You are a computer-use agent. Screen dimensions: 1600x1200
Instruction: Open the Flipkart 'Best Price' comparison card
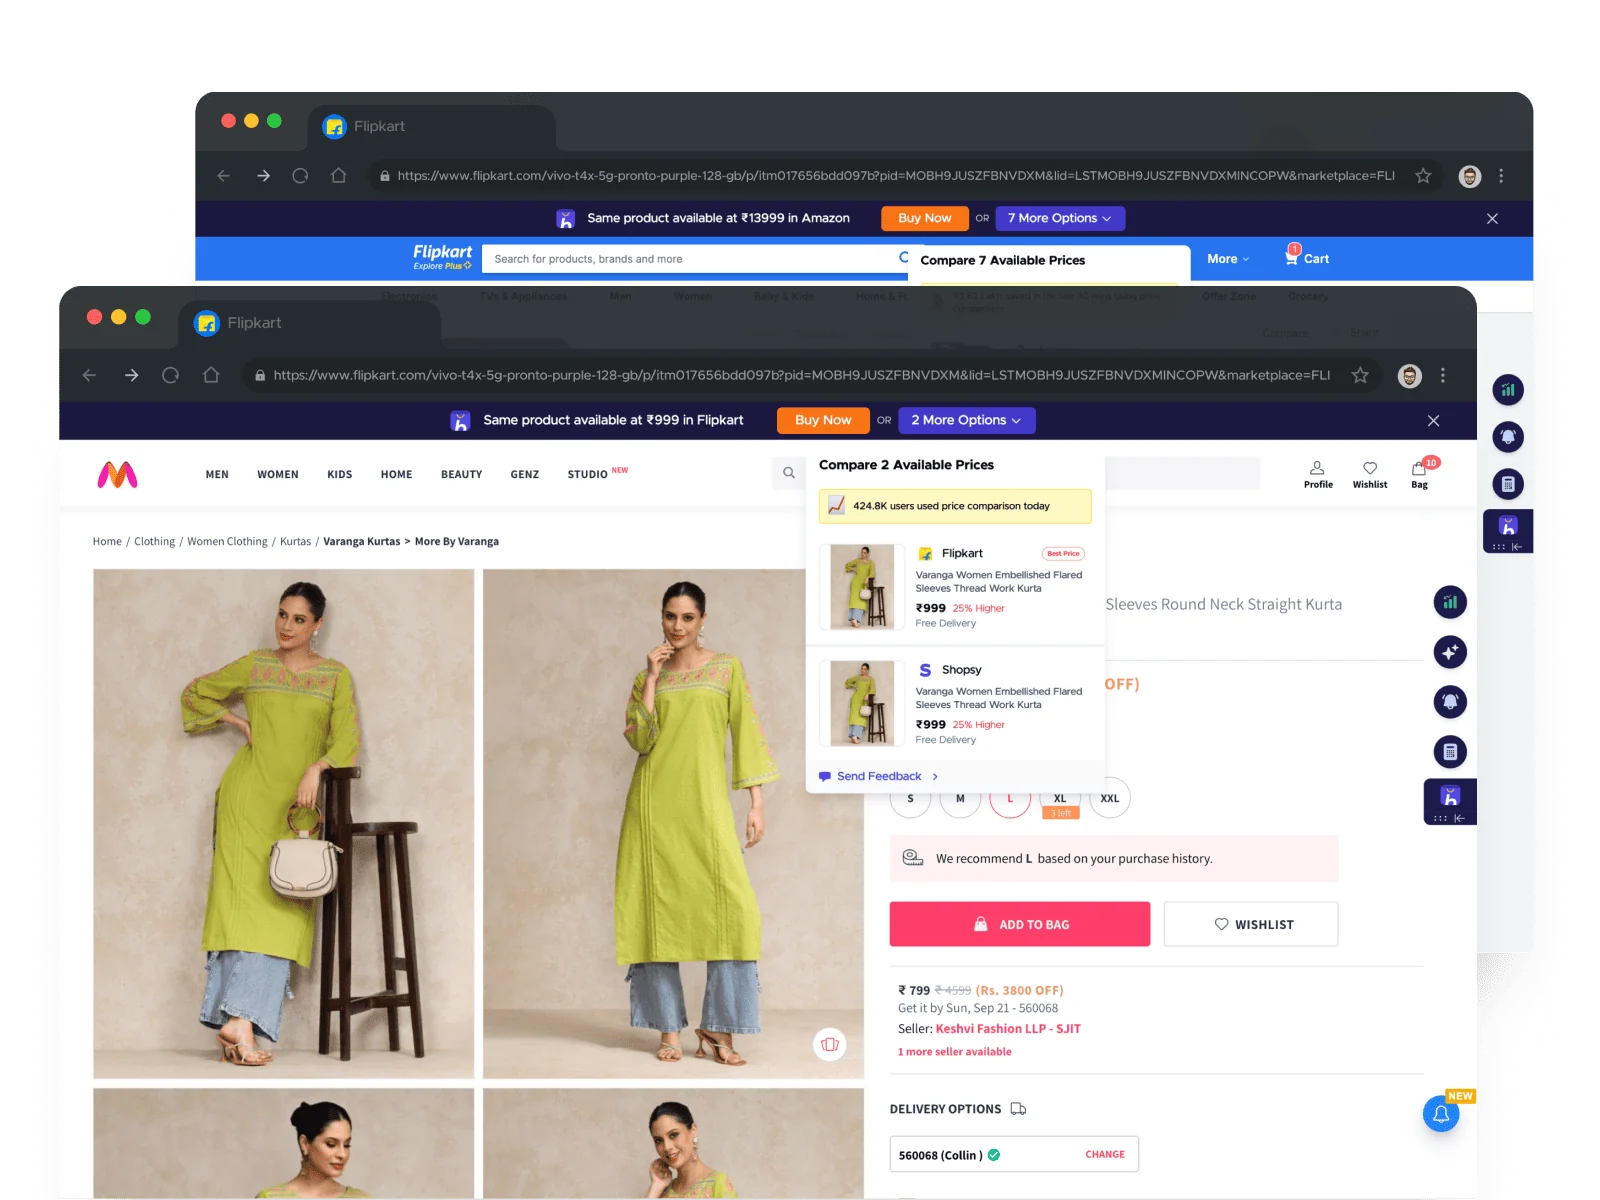955,587
